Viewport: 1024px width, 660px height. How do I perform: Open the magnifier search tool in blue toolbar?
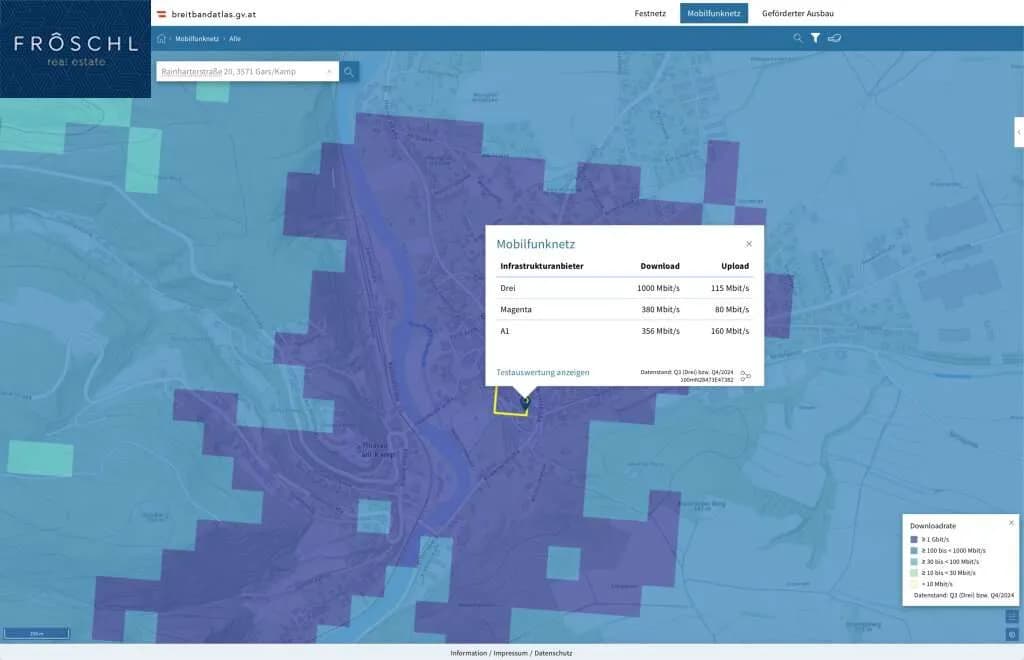(797, 38)
